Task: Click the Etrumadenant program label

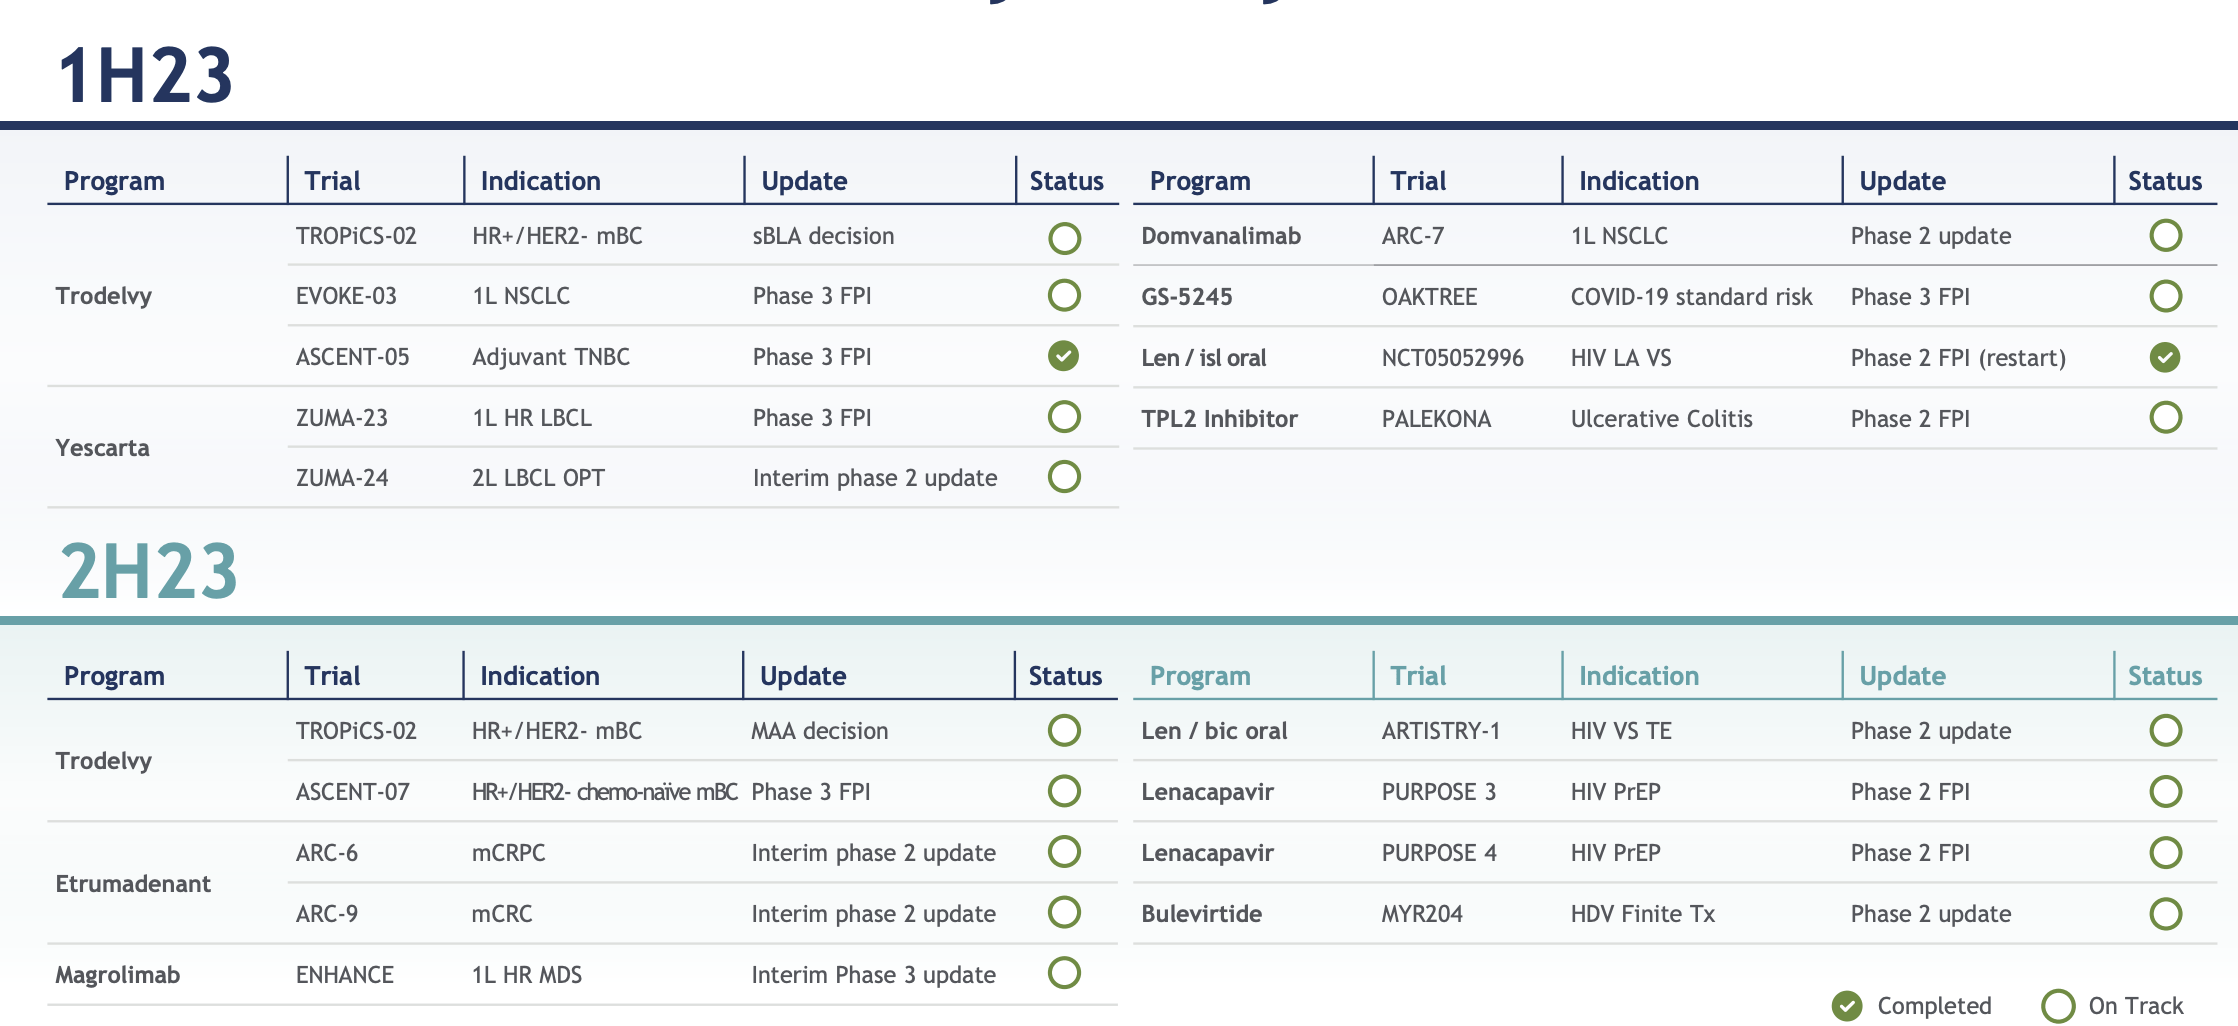Action: [x=133, y=884]
